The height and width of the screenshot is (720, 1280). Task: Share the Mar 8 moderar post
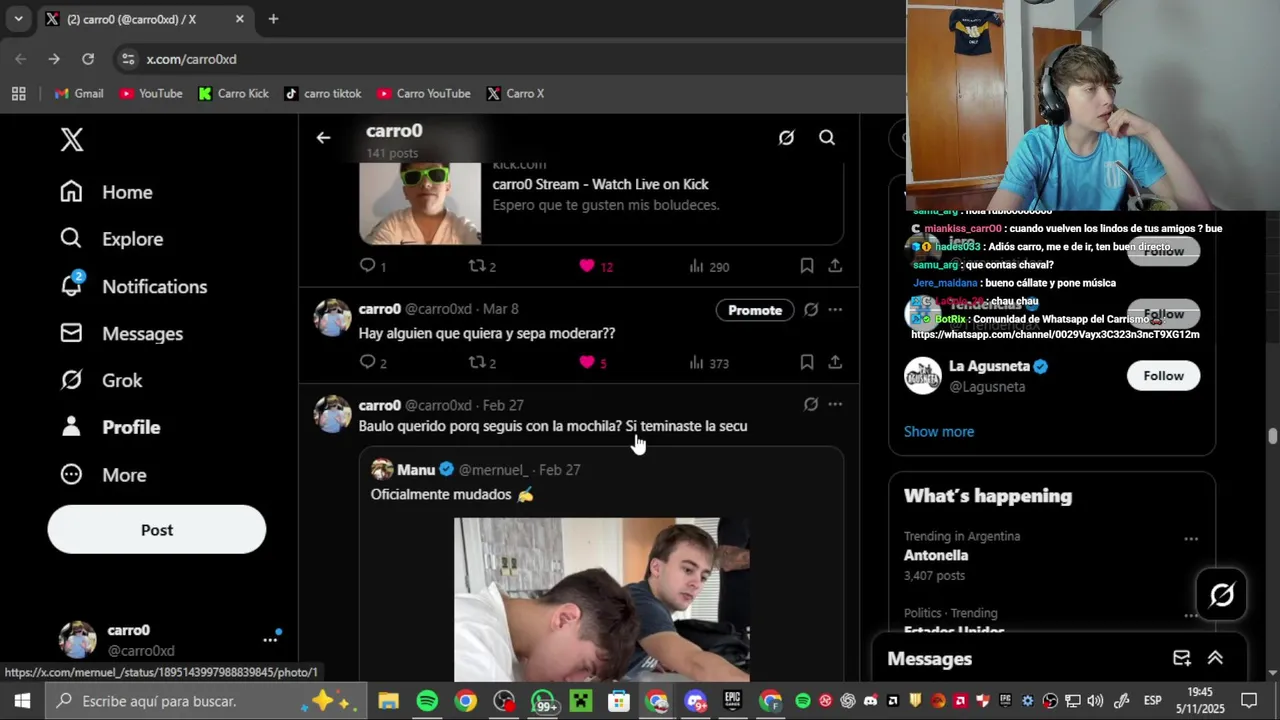pyautogui.click(x=835, y=362)
